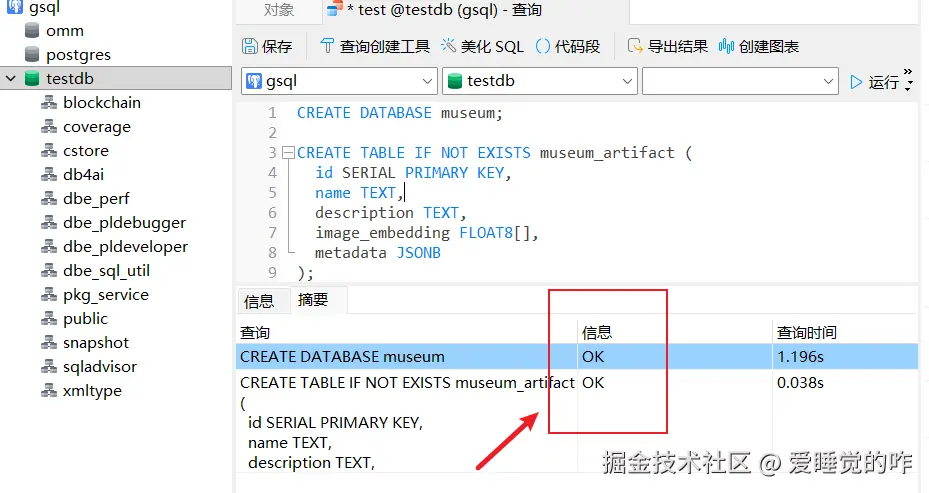Open the Query Builder tool (查询创建工具)
The image size is (929, 493).
tap(375, 46)
